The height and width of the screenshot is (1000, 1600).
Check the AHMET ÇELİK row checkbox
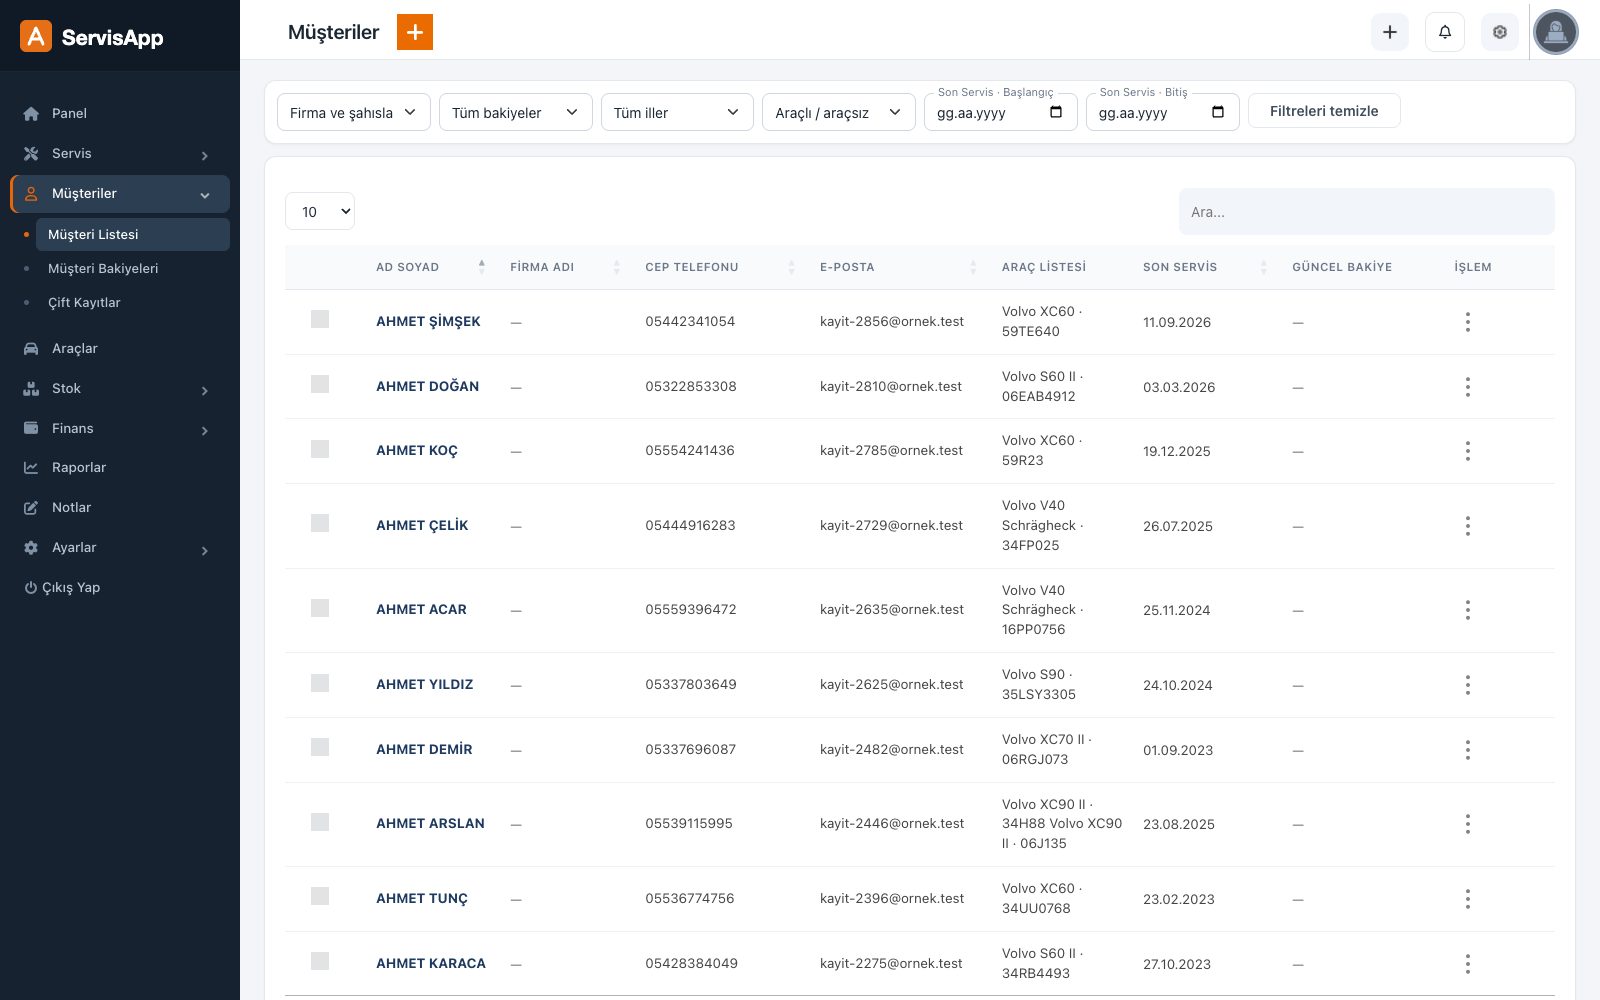point(320,523)
